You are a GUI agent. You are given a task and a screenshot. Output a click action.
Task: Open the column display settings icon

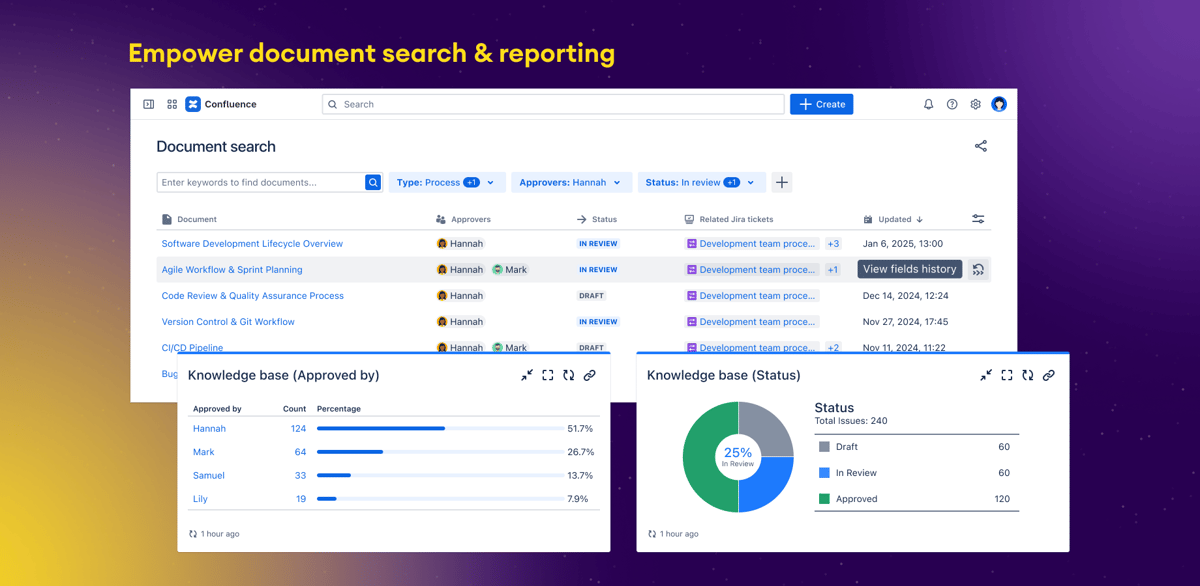point(978,218)
